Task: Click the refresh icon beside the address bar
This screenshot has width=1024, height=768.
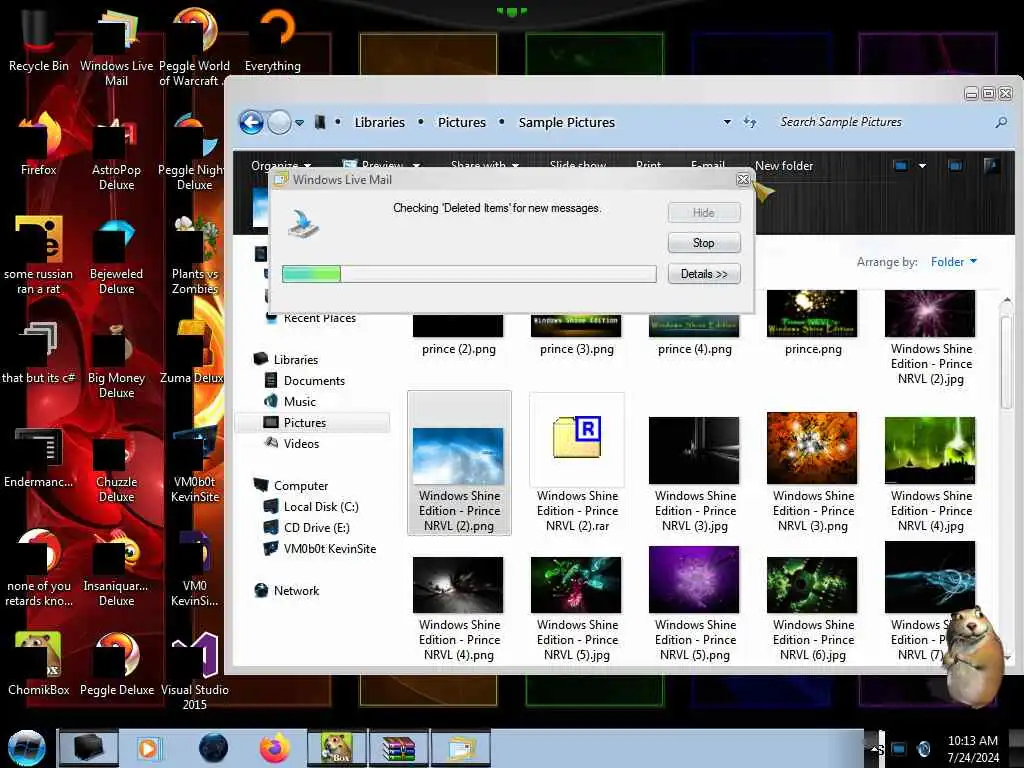Action: (750, 122)
